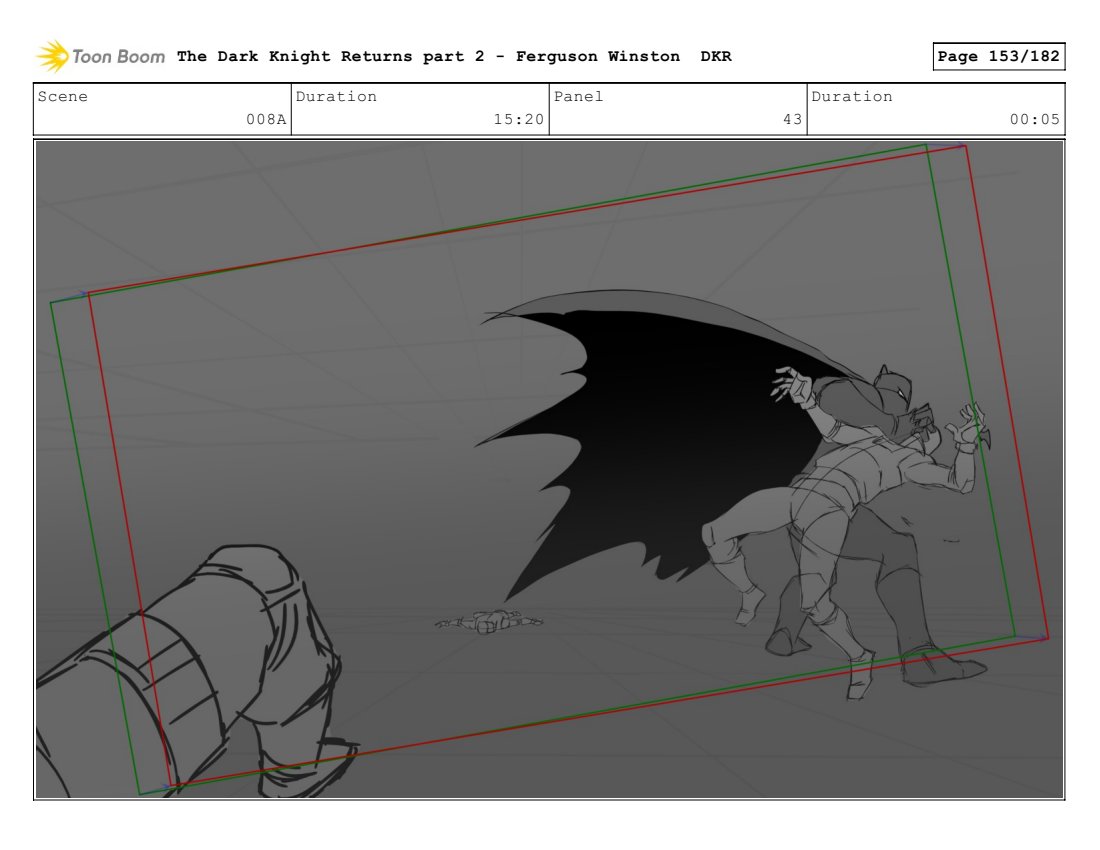
Task: Click the 'Scene' label
Action: tap(62, 97)
